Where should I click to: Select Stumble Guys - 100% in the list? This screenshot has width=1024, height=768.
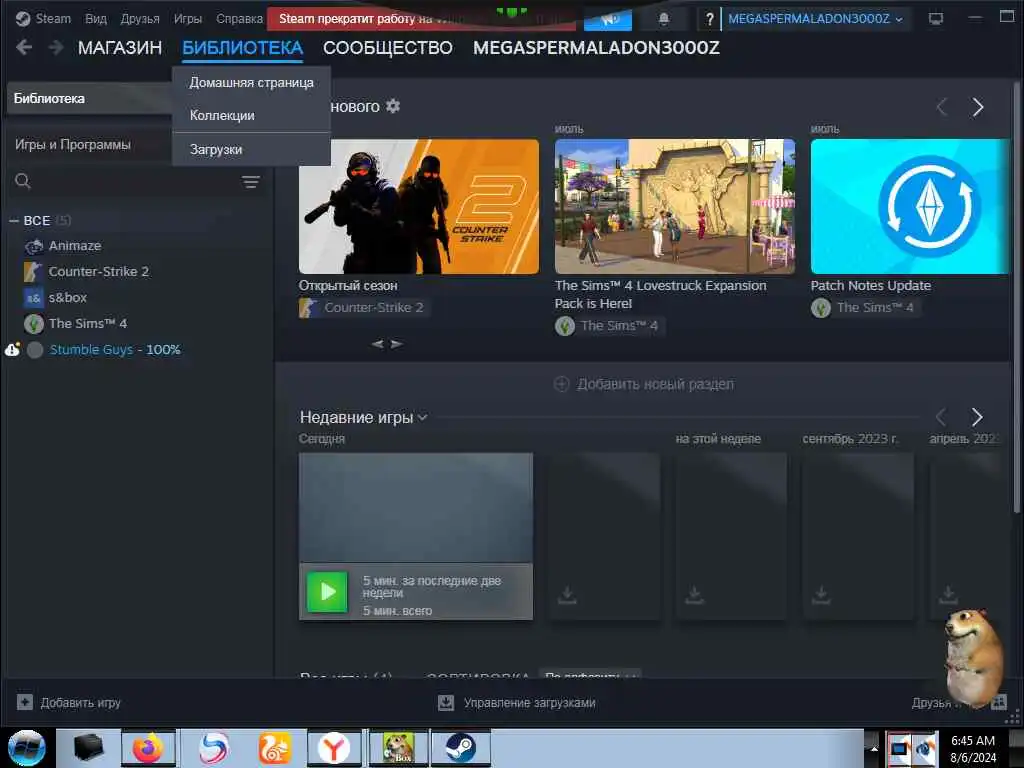[x=115, y=350]
